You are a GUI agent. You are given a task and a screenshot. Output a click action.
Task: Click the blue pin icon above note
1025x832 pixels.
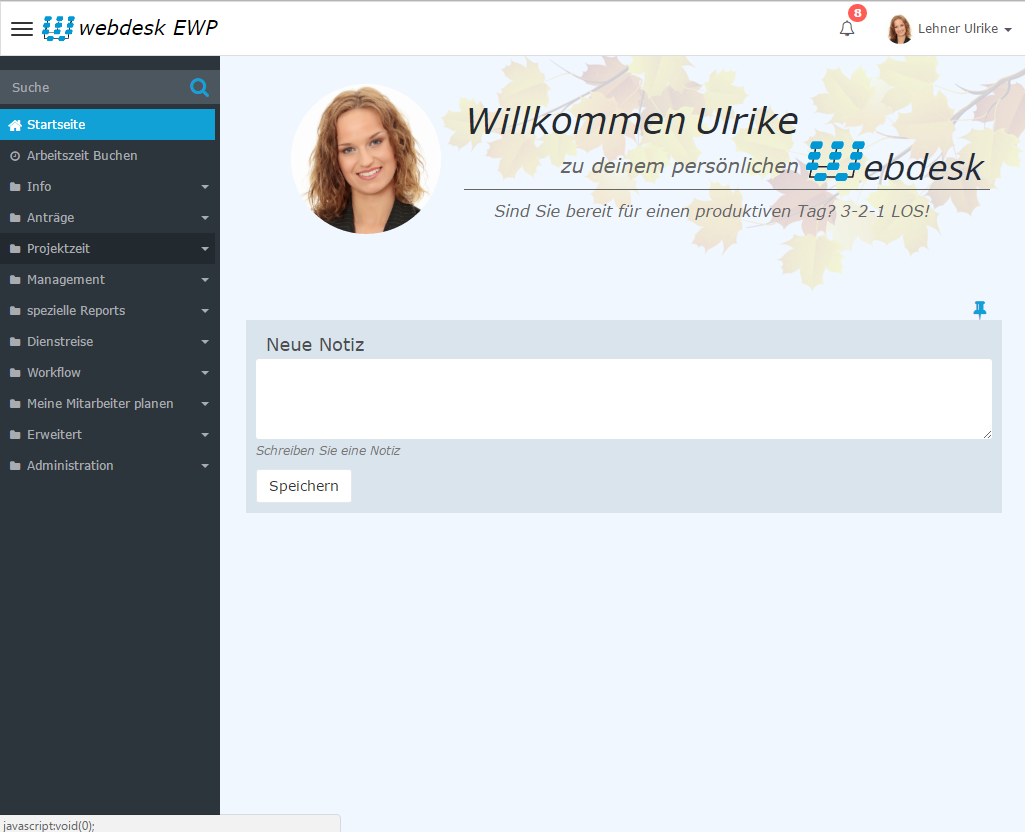(980, 310)
